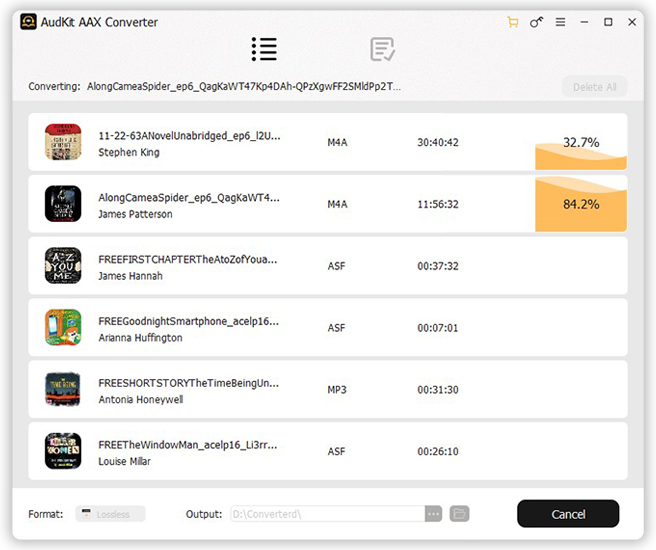The height and width of the screenshot is (550, 656).
Task: Click duration 30:40:42
Action: tap(438, 143)
